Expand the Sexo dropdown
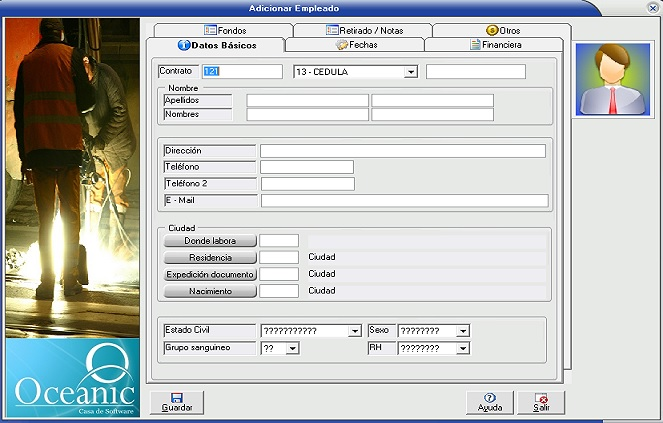 pyautogui.click(x=462, y=331)
